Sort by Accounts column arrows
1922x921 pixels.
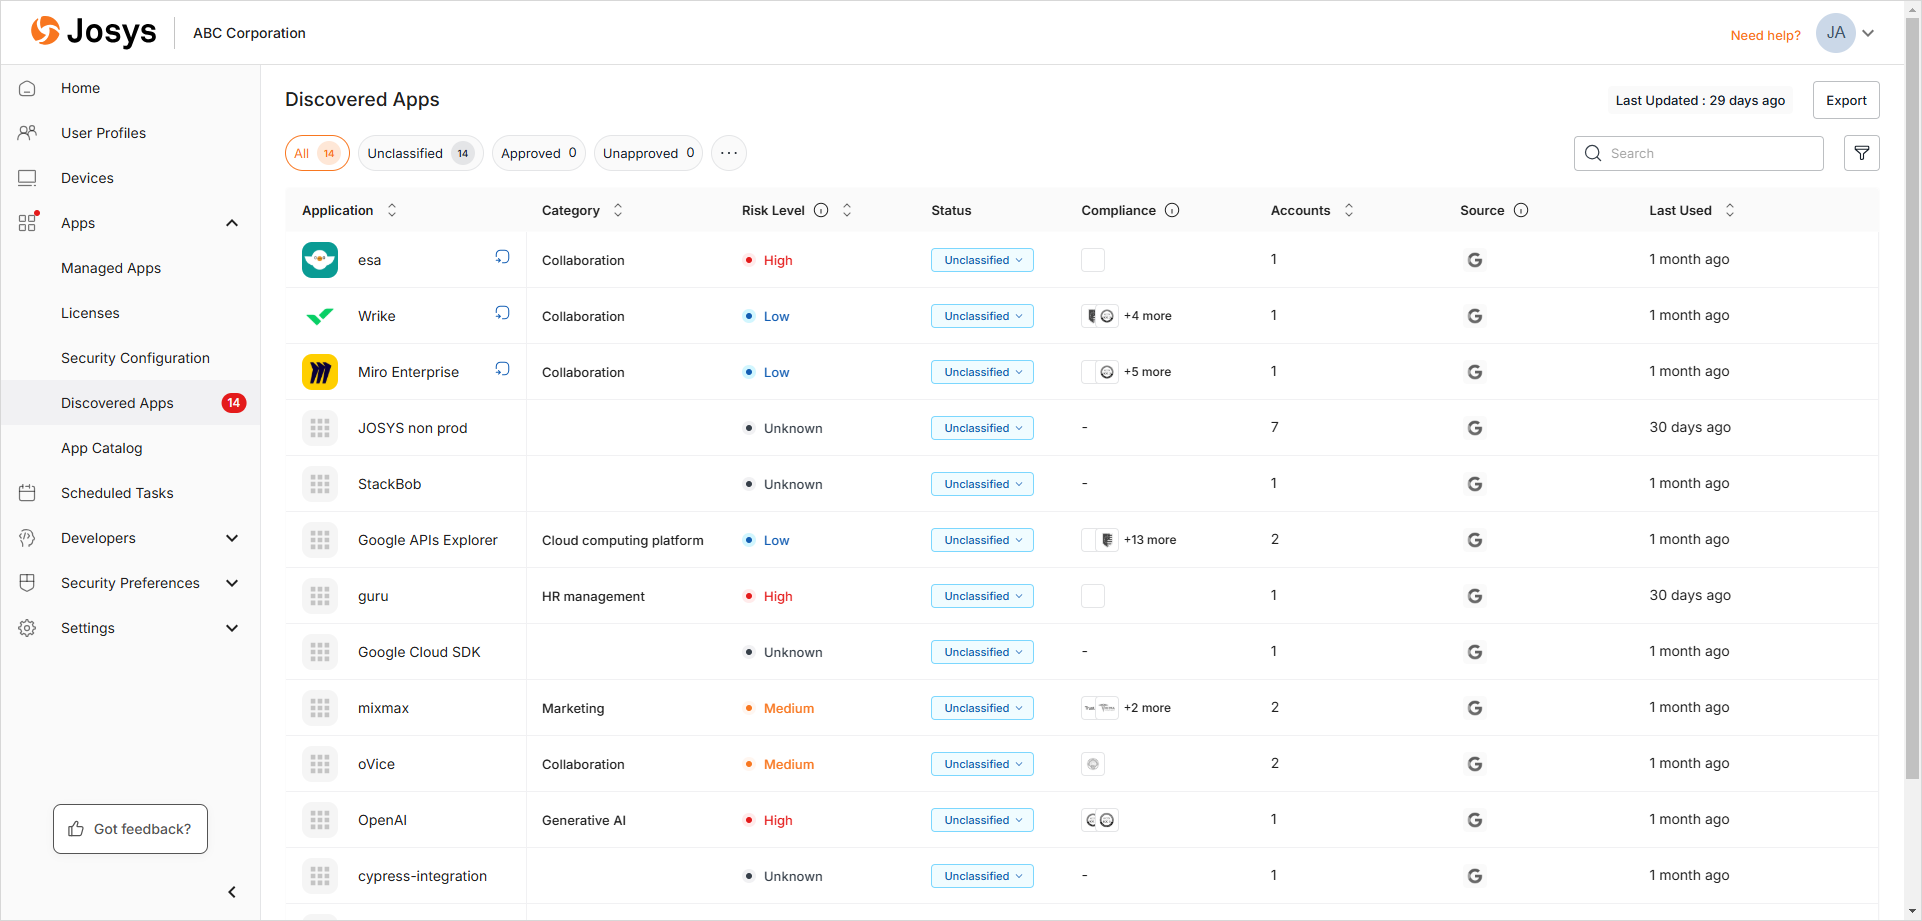pyautogui.click(x=1349, y=210)
